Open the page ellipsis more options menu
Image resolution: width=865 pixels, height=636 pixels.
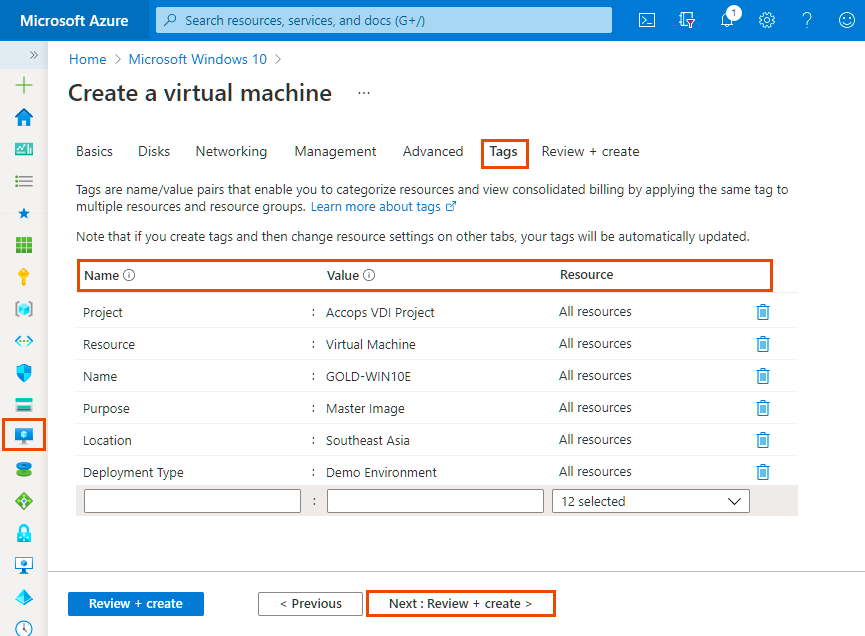coord(364,93)
